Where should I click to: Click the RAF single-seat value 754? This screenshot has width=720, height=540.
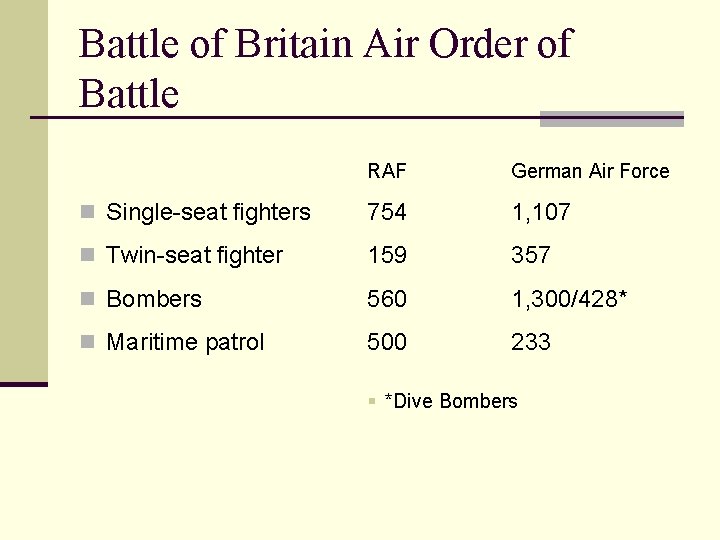[387, 212]
